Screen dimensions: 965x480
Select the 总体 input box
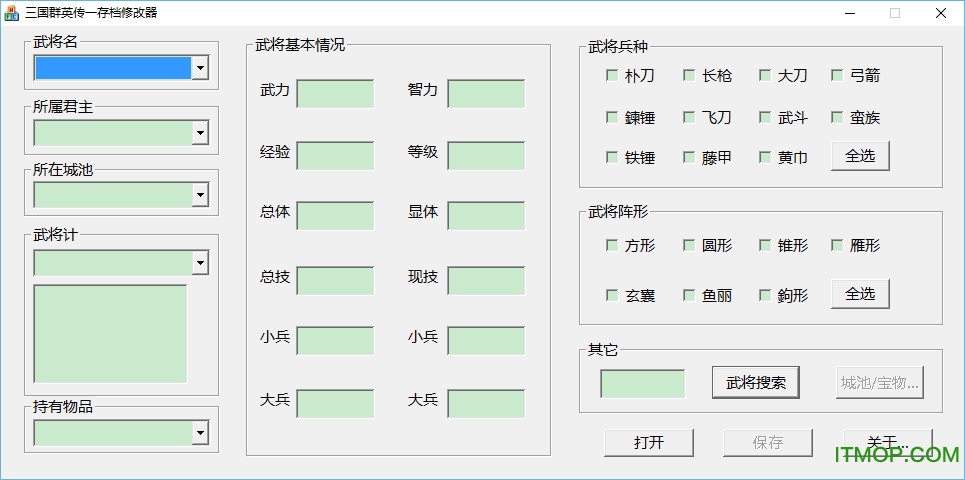click(x=335, y=215)
